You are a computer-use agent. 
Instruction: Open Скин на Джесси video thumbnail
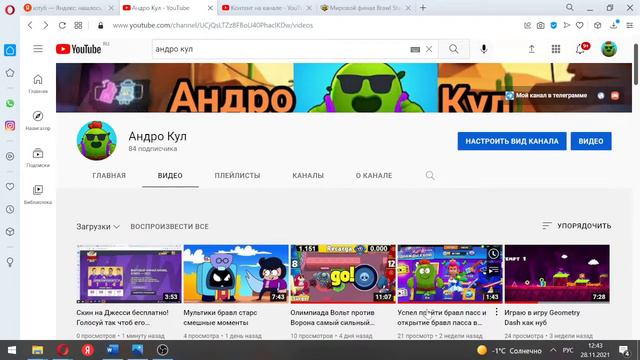tap(129, 274)
